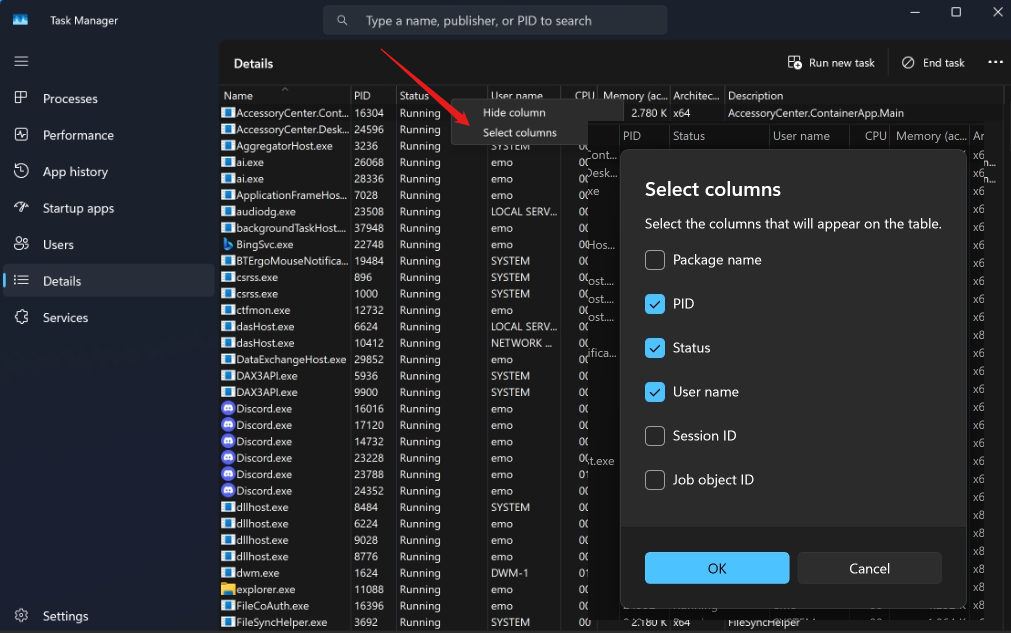Open the Processes page icon
The width and height of the screenshot is (1011, 633).
point(21,98)
